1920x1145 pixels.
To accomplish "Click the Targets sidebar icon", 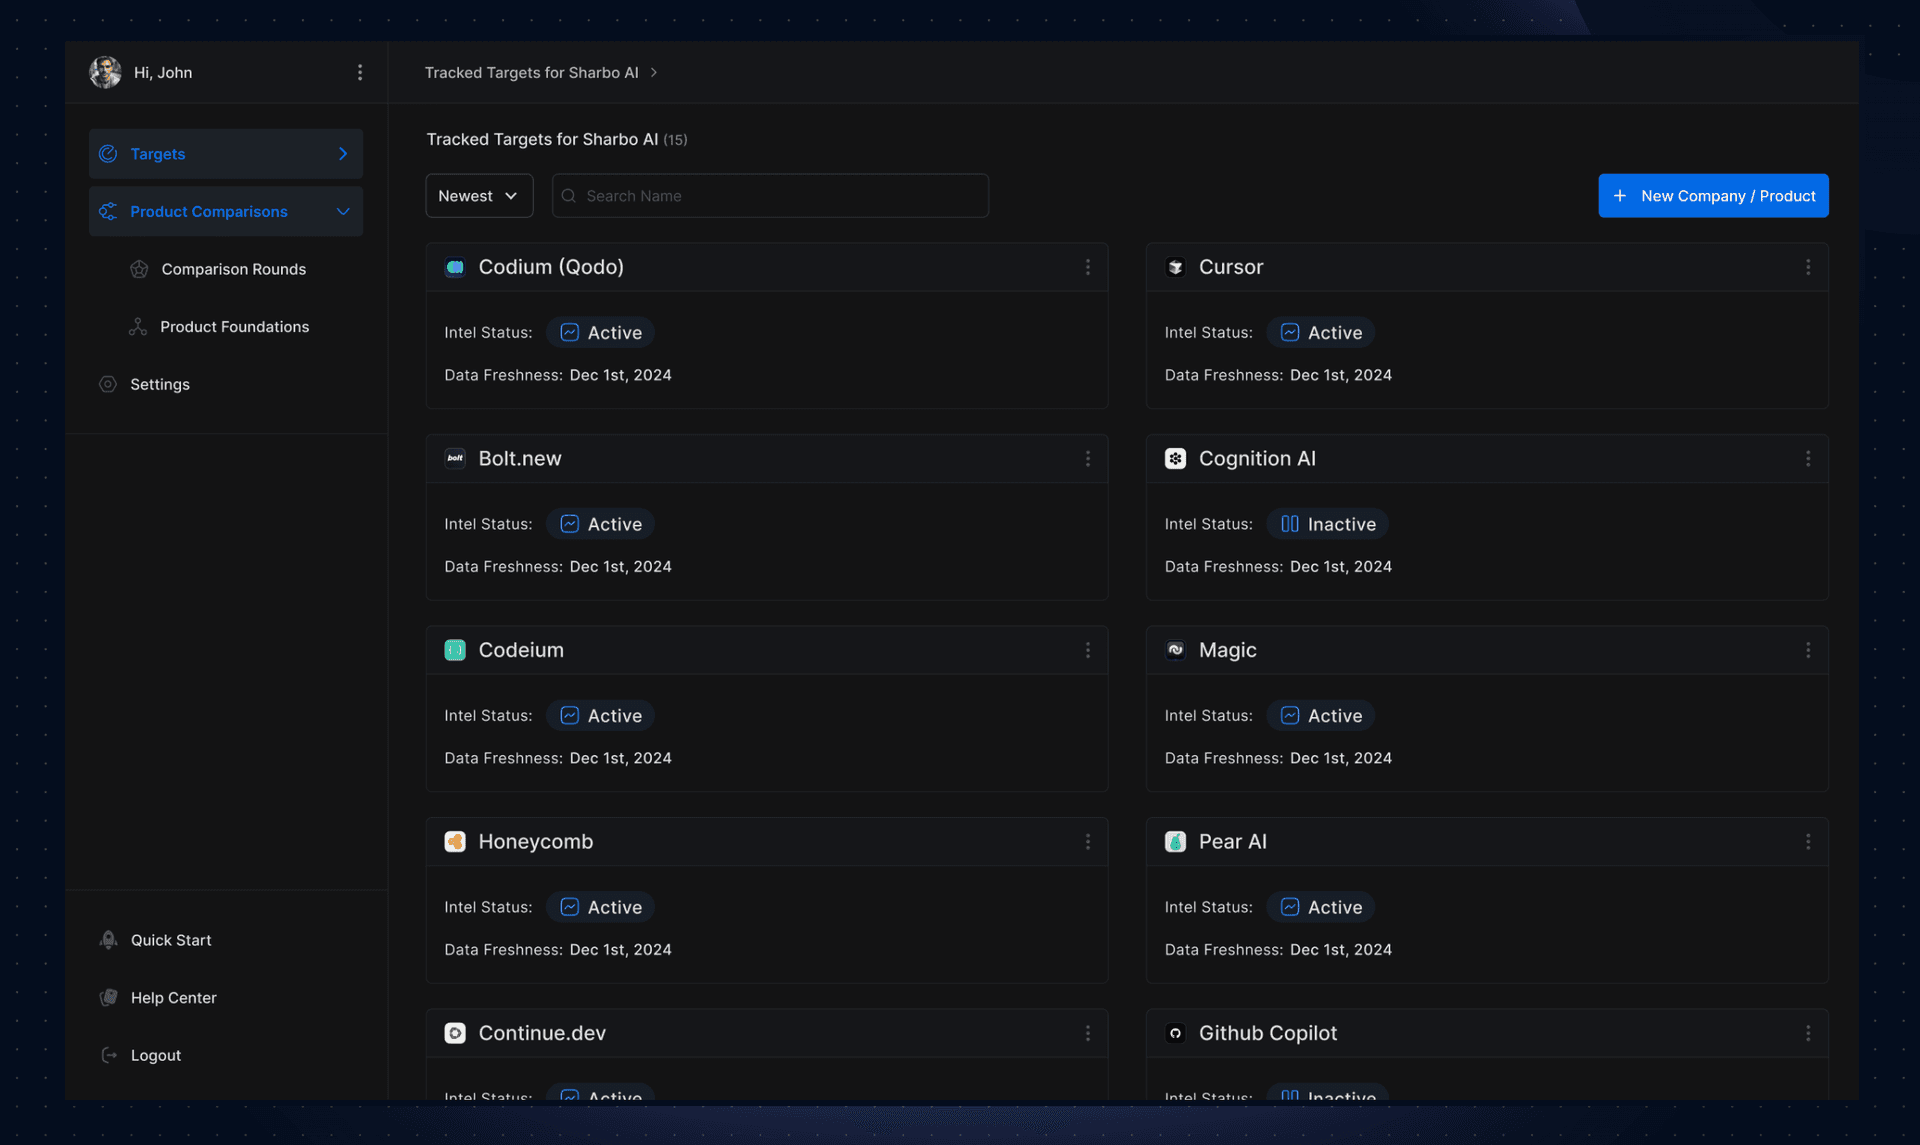I will click(108, 154).
